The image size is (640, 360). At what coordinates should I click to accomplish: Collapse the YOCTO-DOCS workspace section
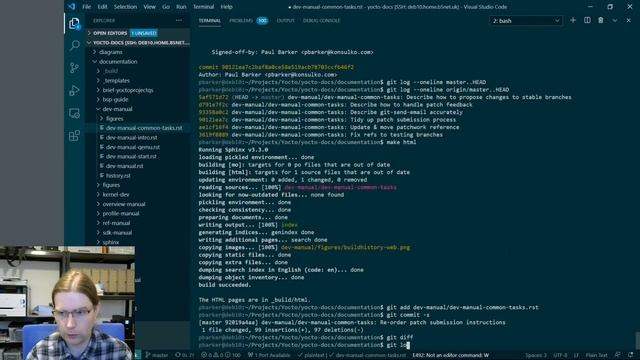click(x=139, y=42)
